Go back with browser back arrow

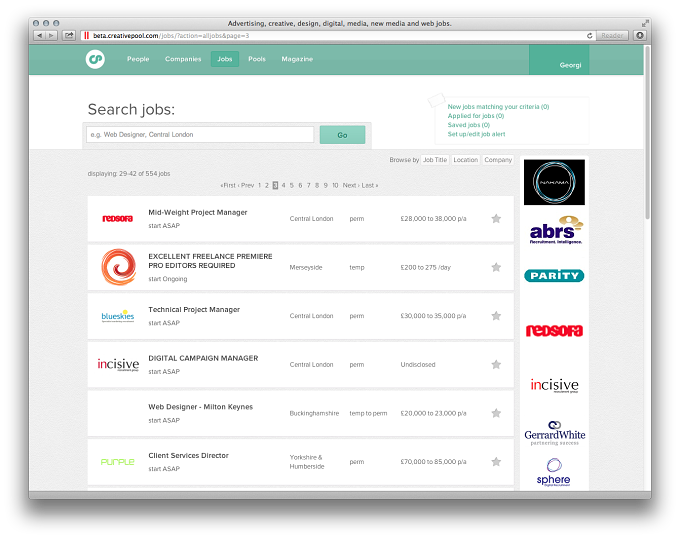39,36
